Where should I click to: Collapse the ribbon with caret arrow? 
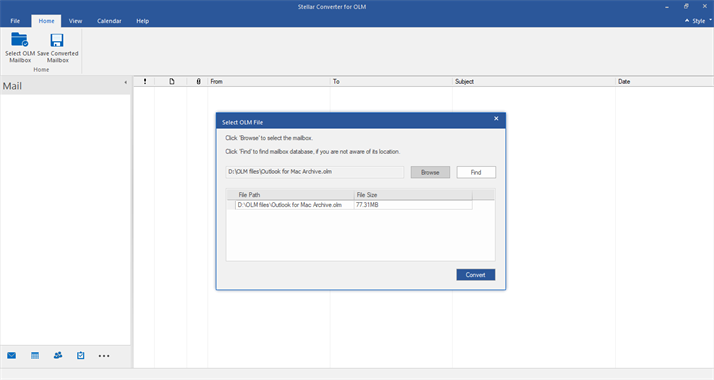point(687,21)
